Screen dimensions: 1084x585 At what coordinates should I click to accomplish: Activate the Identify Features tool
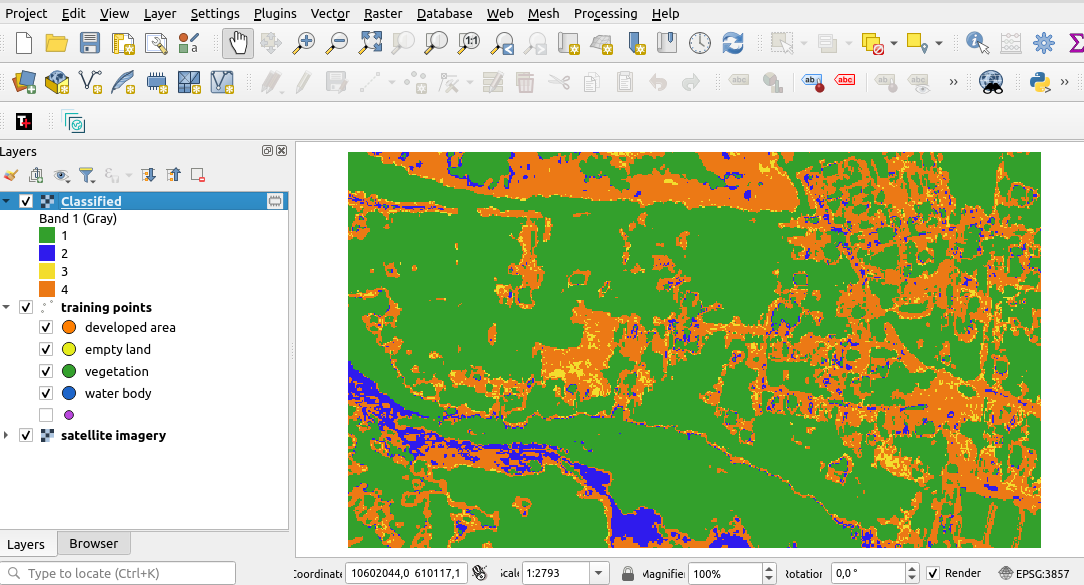tap(976, 43)
